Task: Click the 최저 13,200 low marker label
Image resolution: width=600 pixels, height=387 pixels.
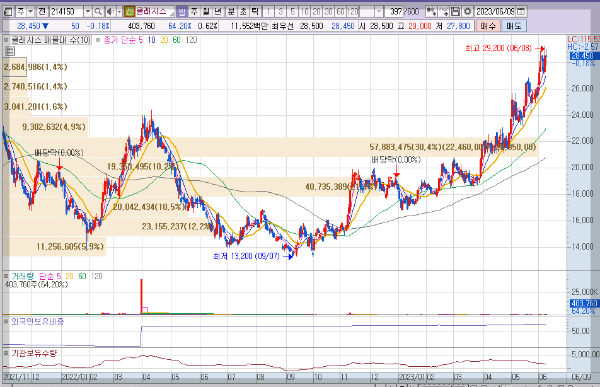Action: tap(246, 256)
